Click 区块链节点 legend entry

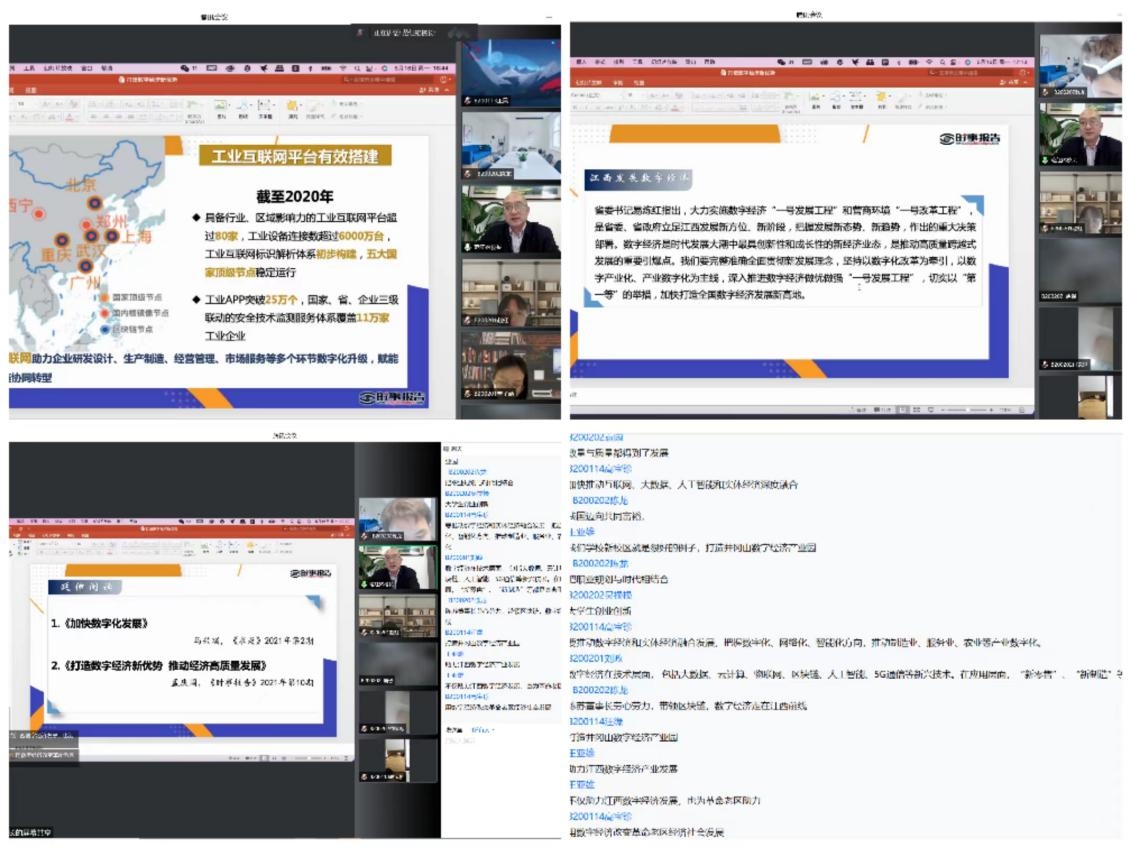[126, 329]
